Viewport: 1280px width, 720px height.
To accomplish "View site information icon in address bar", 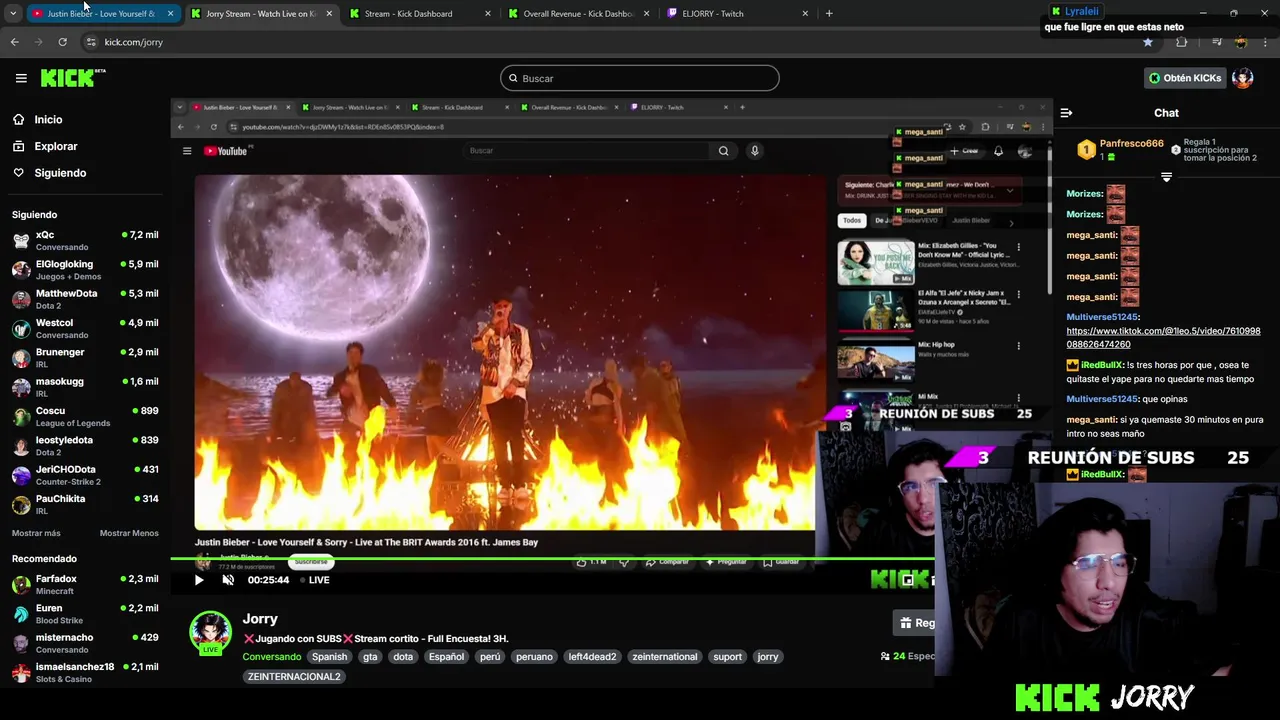I will pos(91,42).
